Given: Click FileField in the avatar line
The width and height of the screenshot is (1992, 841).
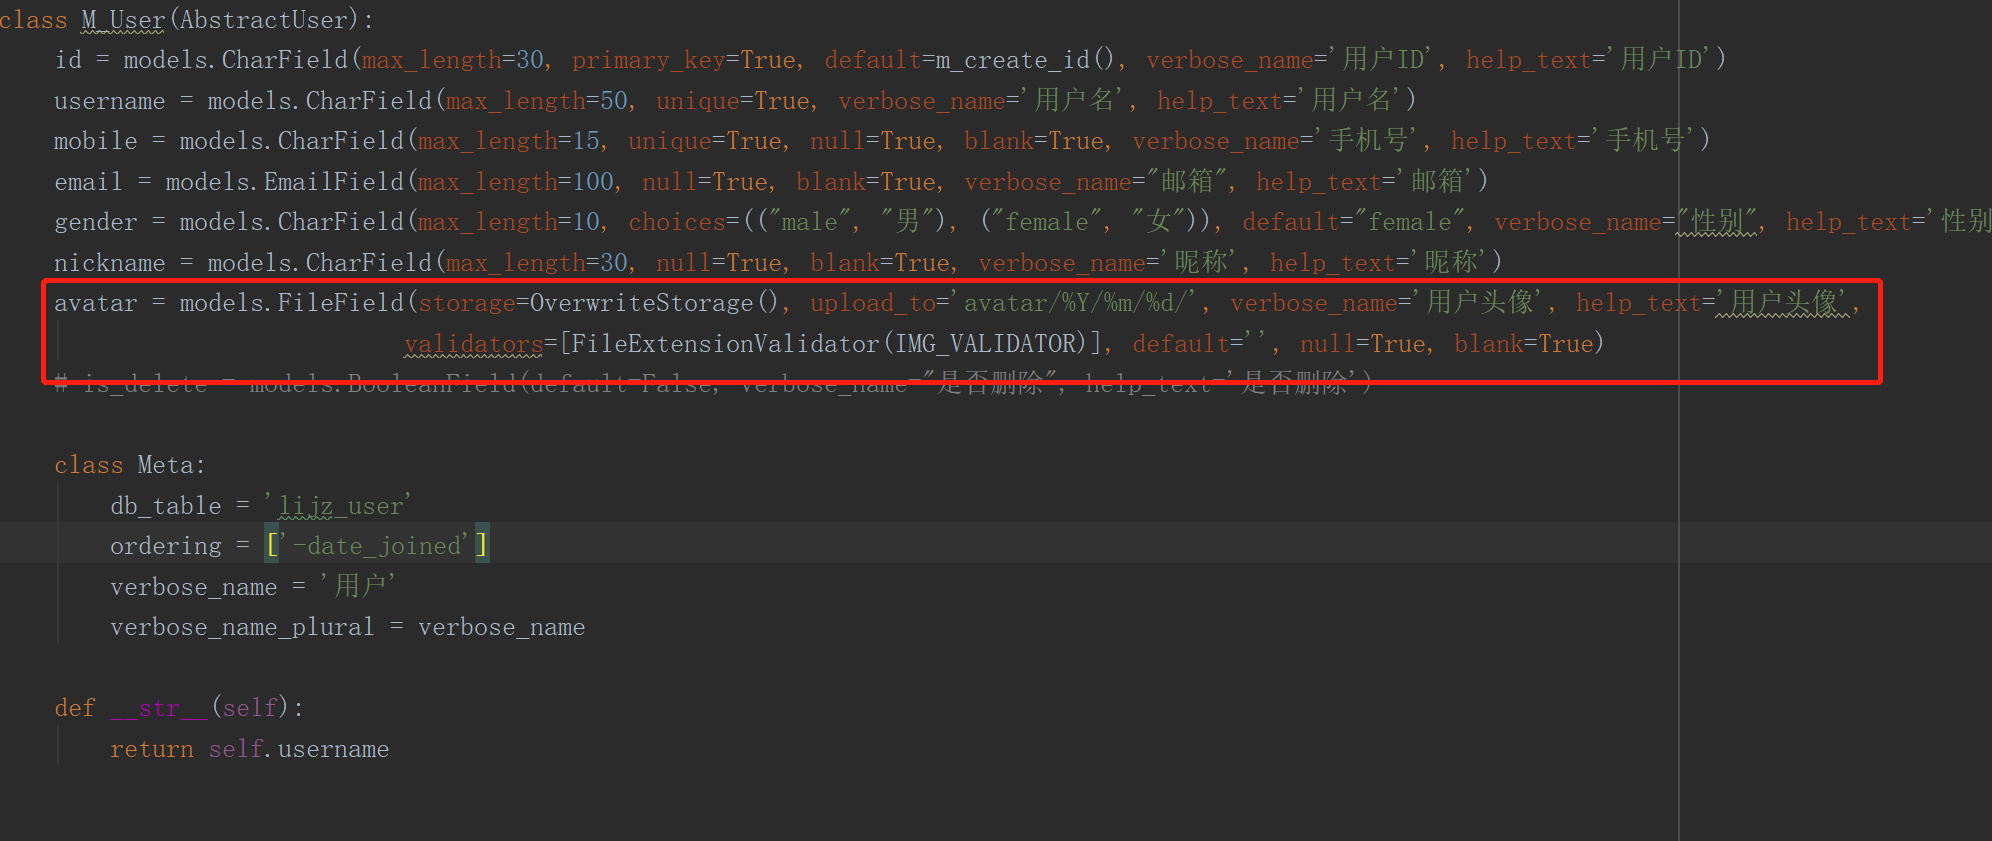Looking at the screenshot, I should [x=340, y=303].
